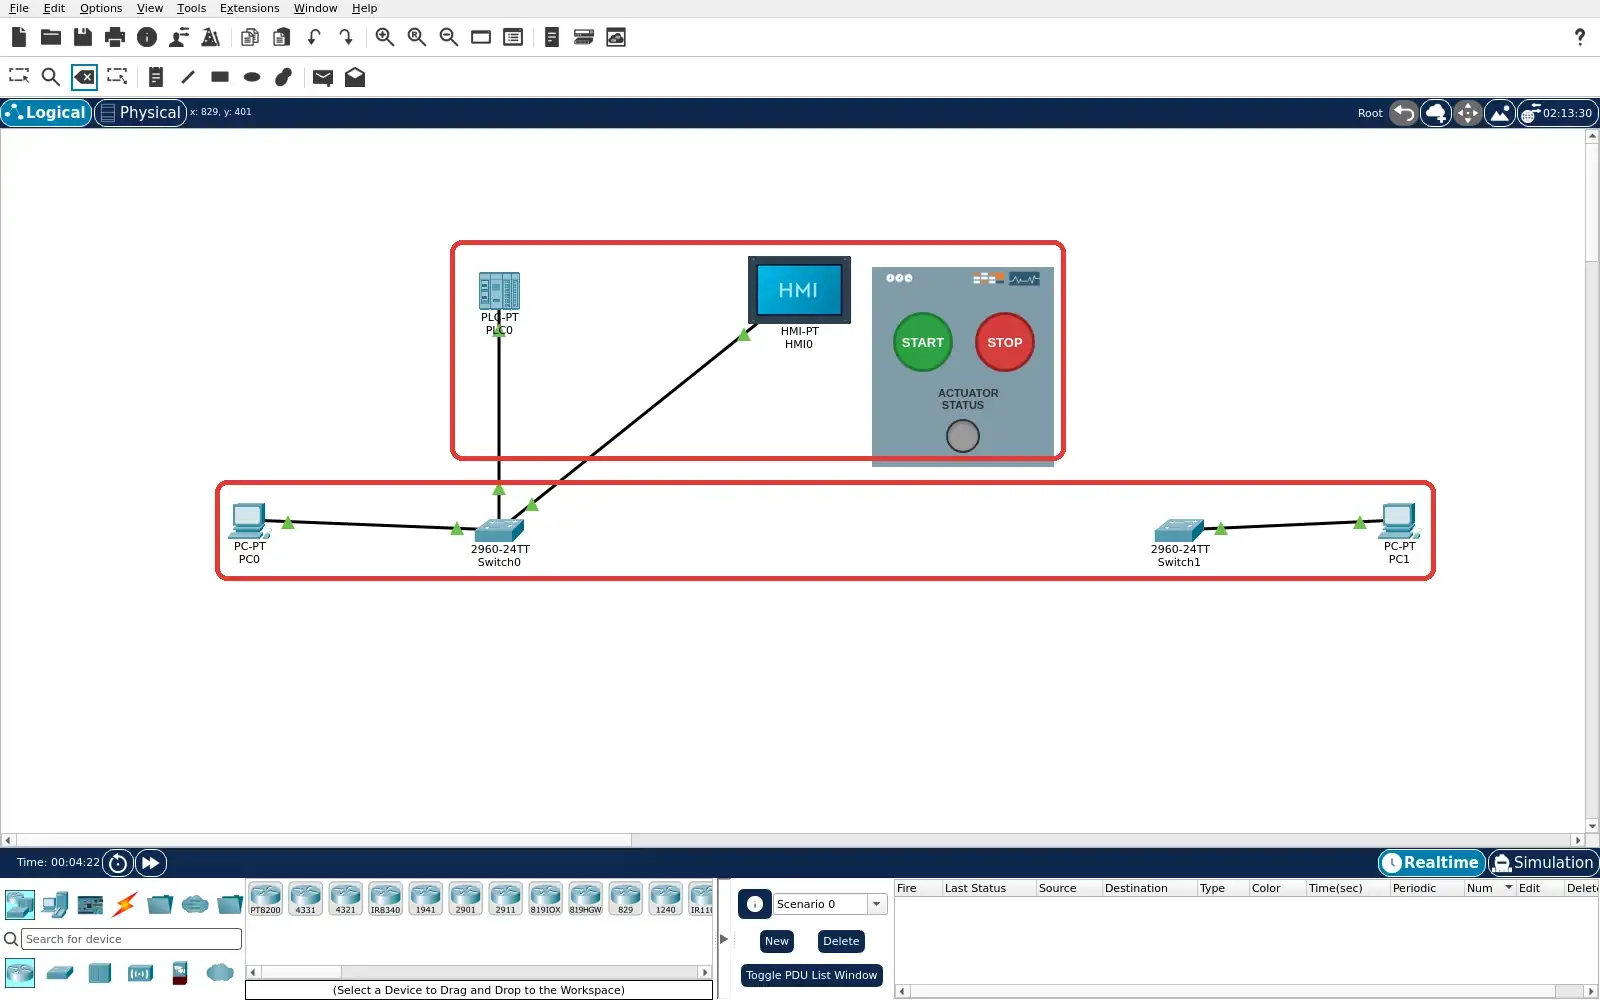Click the New scenario button
Image resolution: width=1600 pixels, height=1000 pixels.
point(777,941)
